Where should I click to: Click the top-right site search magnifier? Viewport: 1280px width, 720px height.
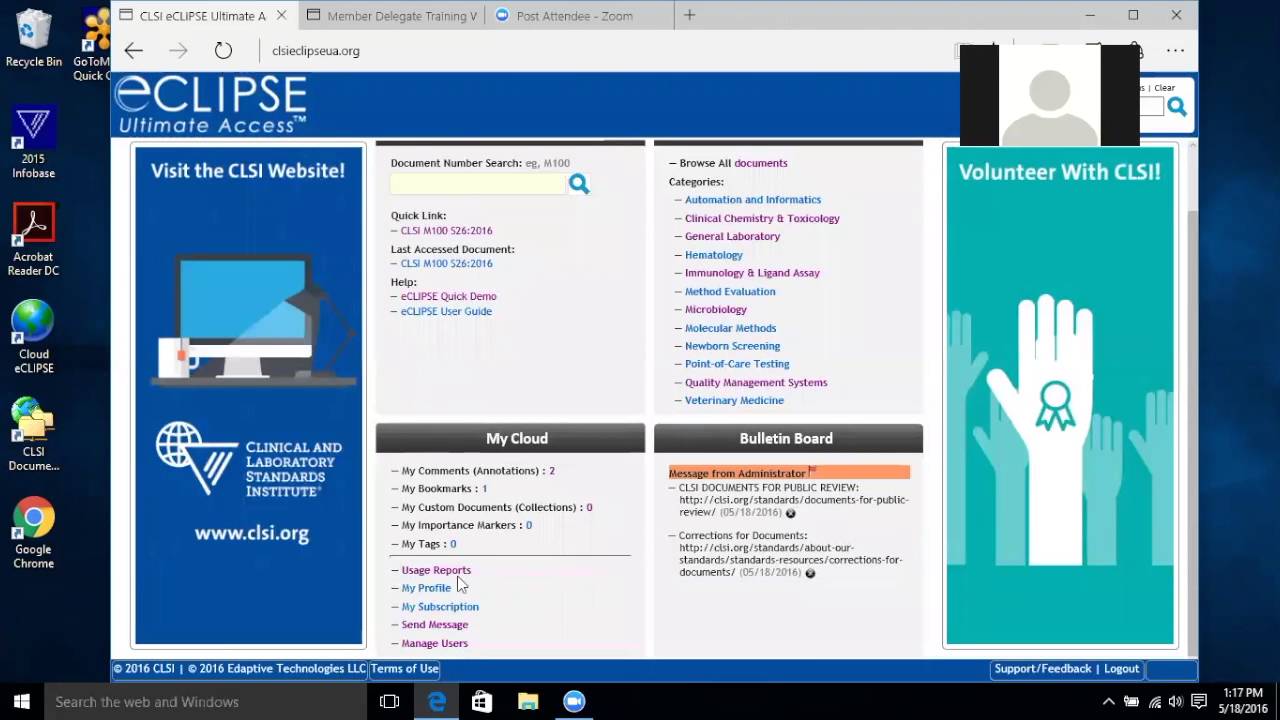(1177, 107)
